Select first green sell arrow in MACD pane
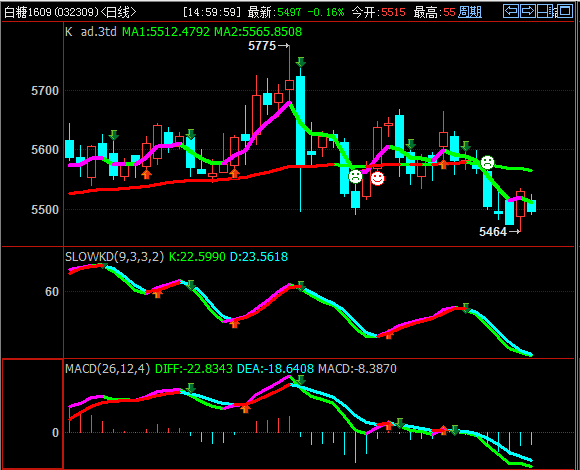 (190, 388)
